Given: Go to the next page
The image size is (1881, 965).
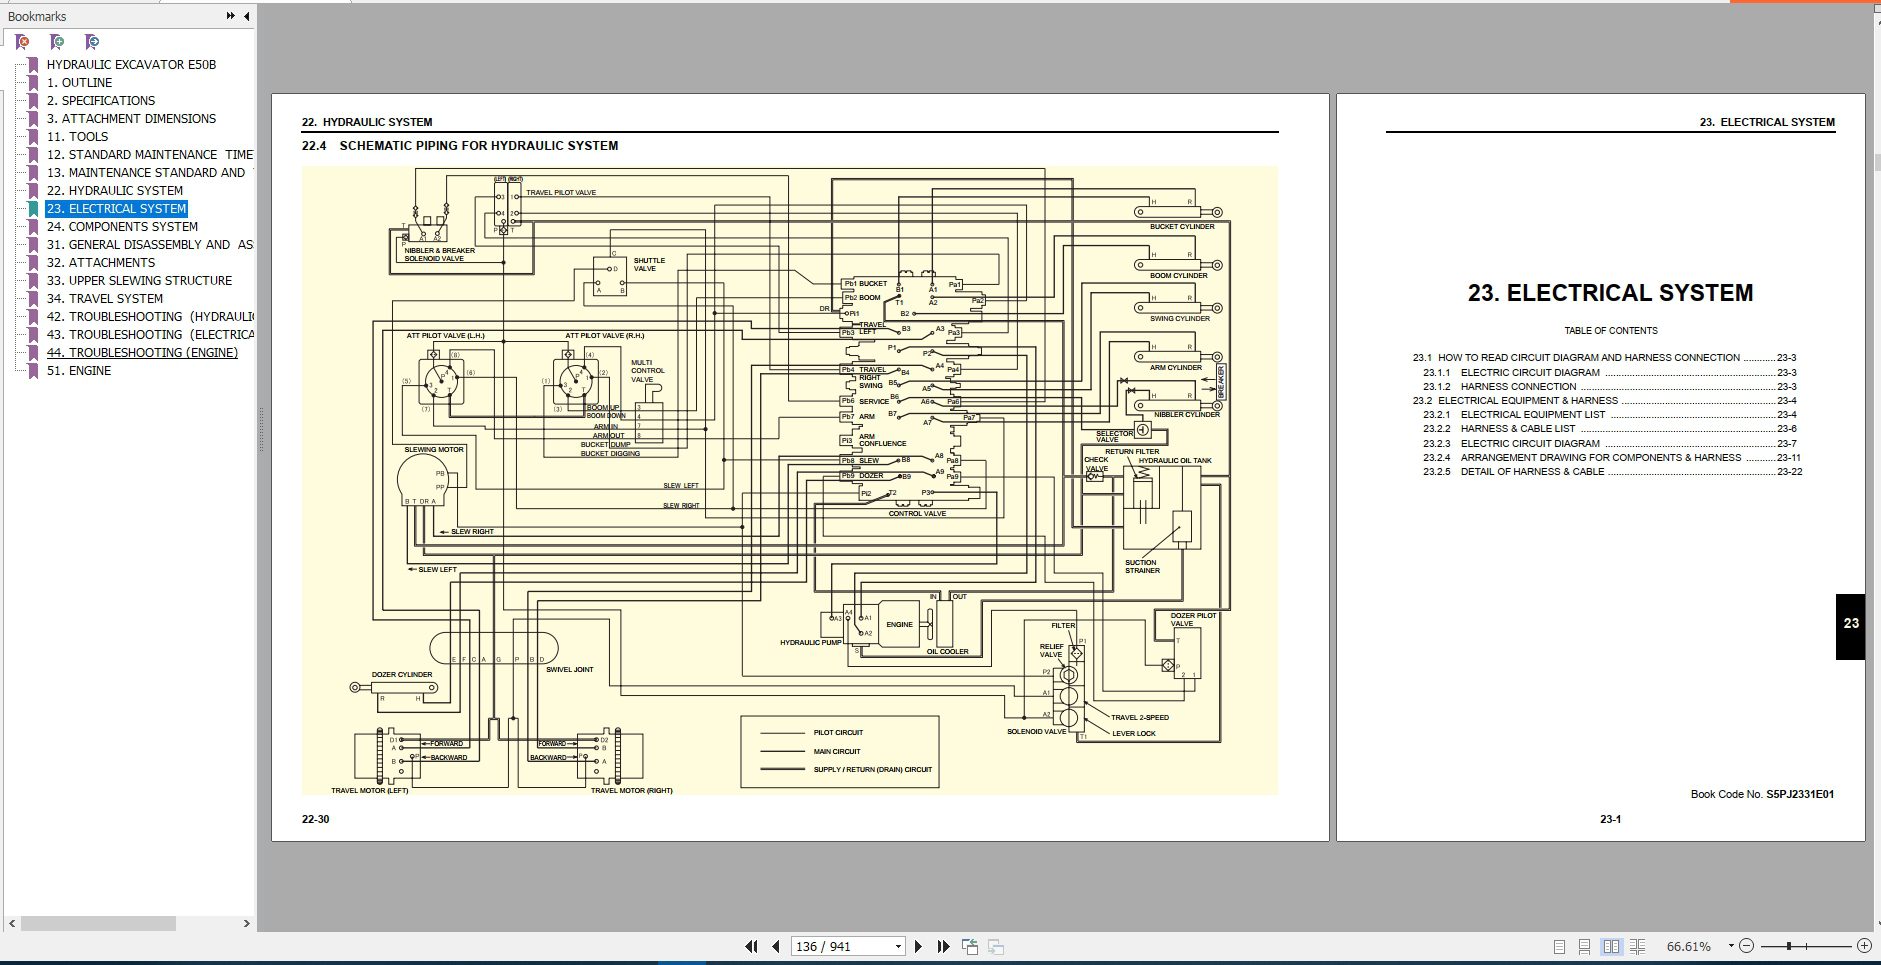Looking at the screenshot, I should click(x=918, y=946).
